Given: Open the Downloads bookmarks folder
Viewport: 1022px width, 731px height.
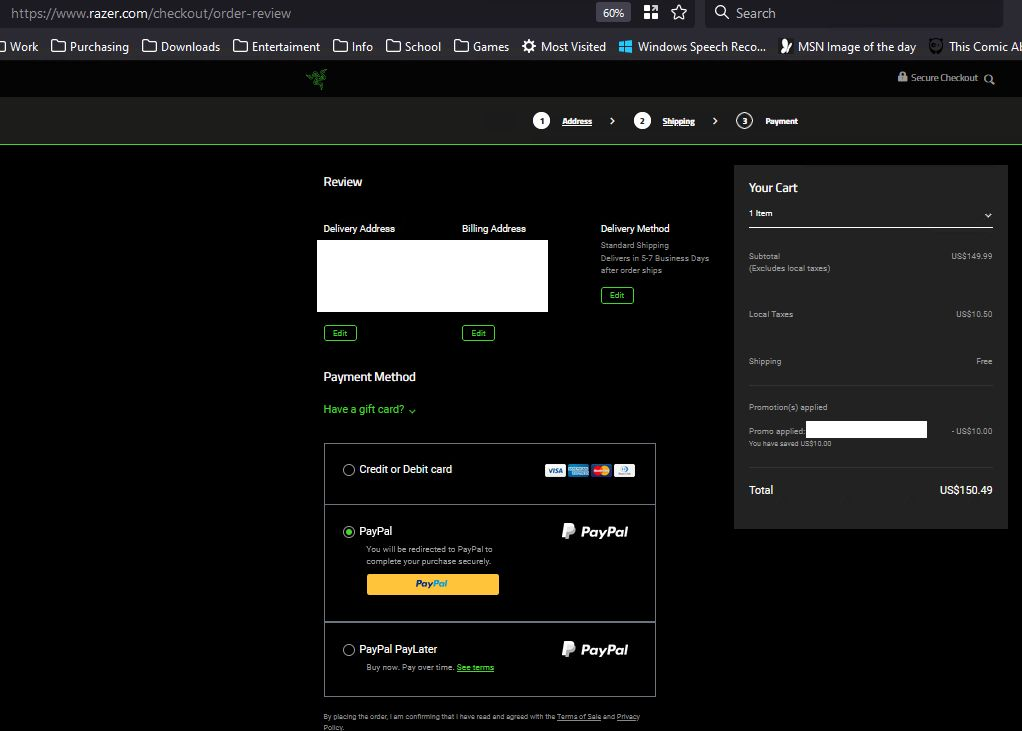Looking at the screenshot, I should pos(181,46).
